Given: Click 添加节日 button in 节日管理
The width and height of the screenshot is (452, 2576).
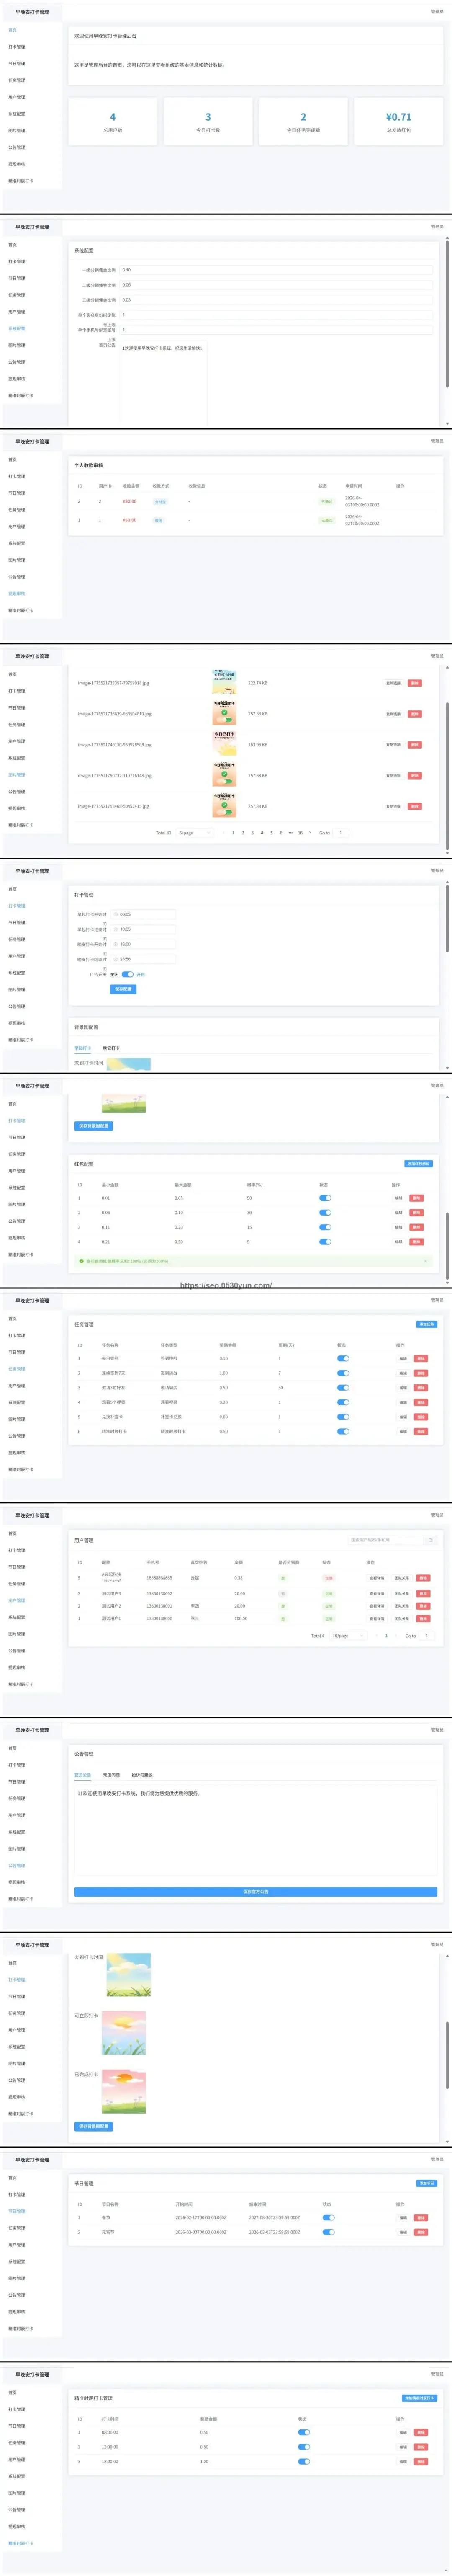Looking at the screenshot, I should (426, 2183).
